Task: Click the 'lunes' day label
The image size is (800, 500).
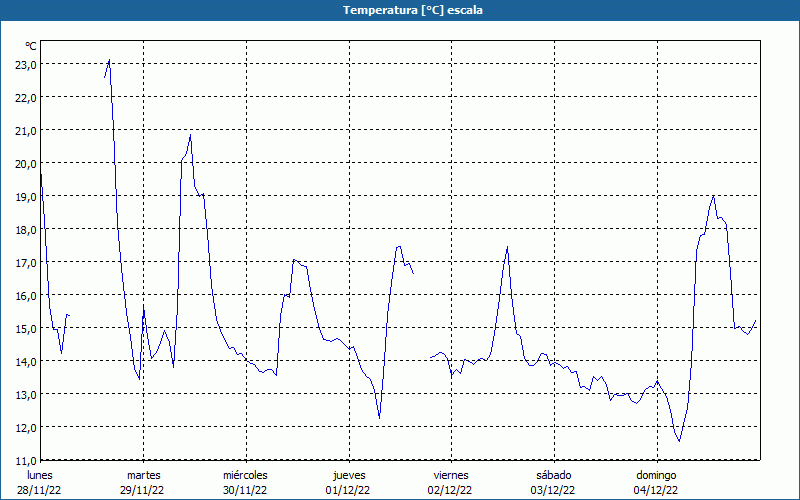Action: click(40, 475)
